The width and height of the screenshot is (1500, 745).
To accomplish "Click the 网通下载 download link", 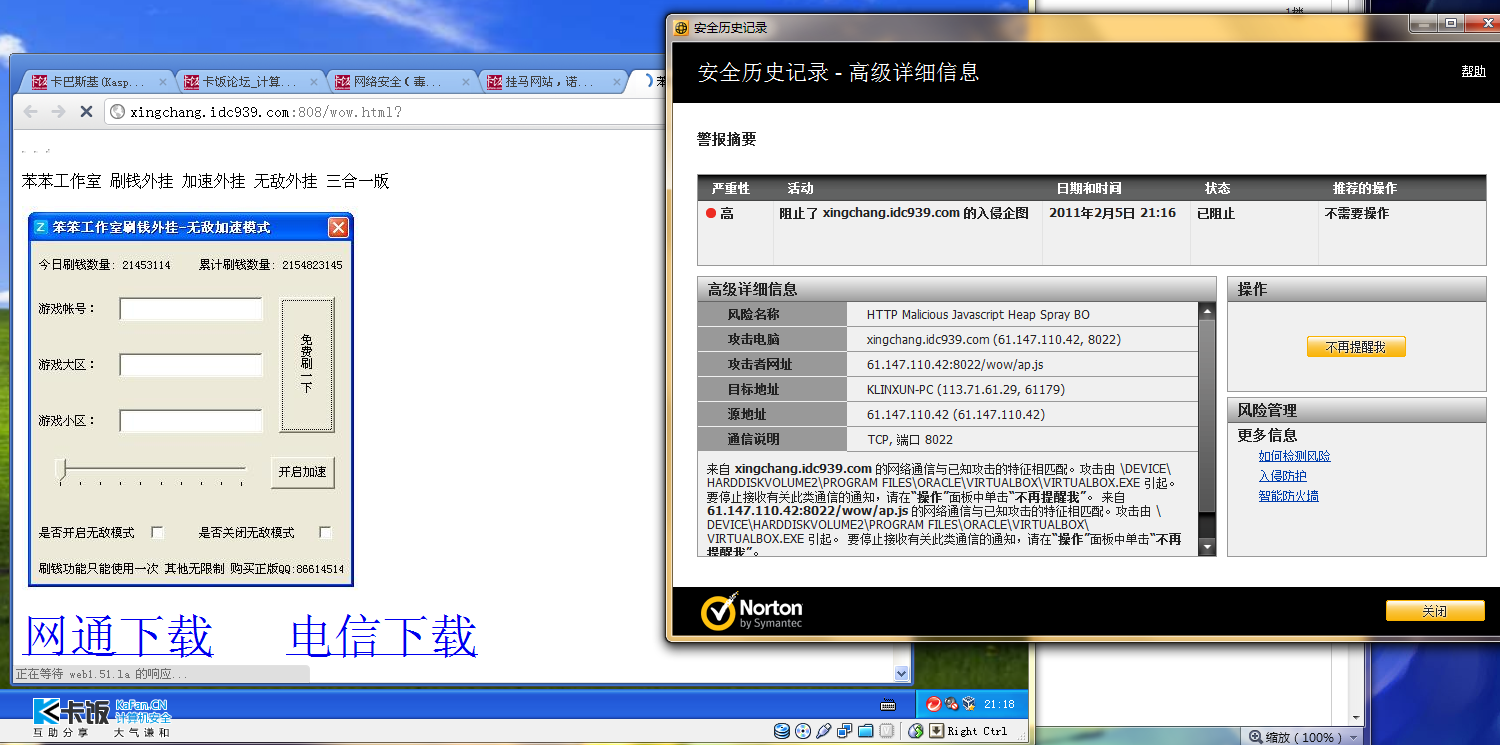I will click(x=118, y=636).
